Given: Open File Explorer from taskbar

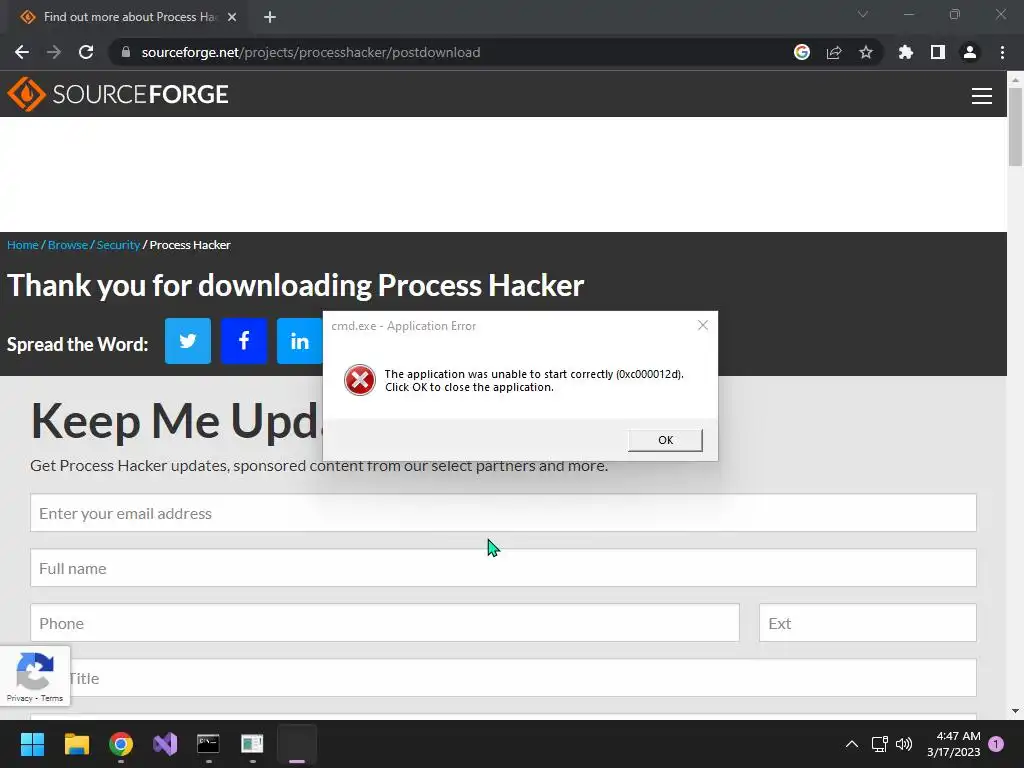Looking at the screenshot, I should [x=76, y=744].
